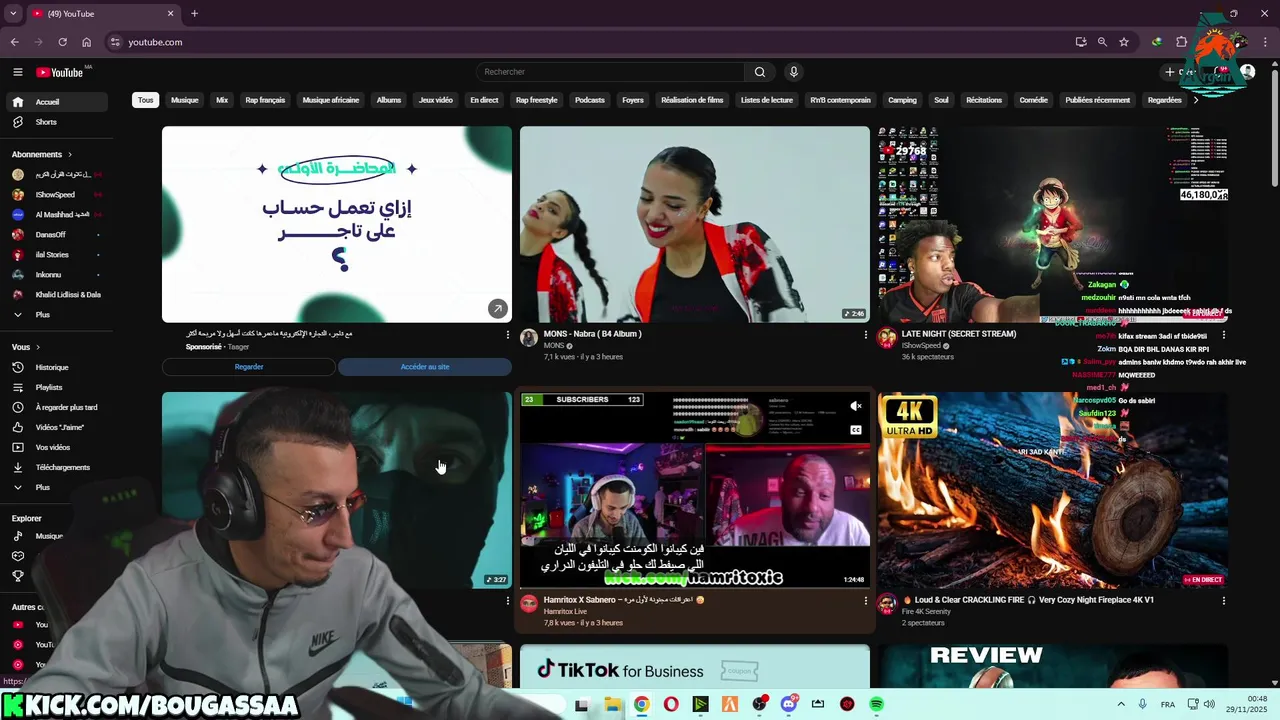Reload the page in Chrome

62,42
